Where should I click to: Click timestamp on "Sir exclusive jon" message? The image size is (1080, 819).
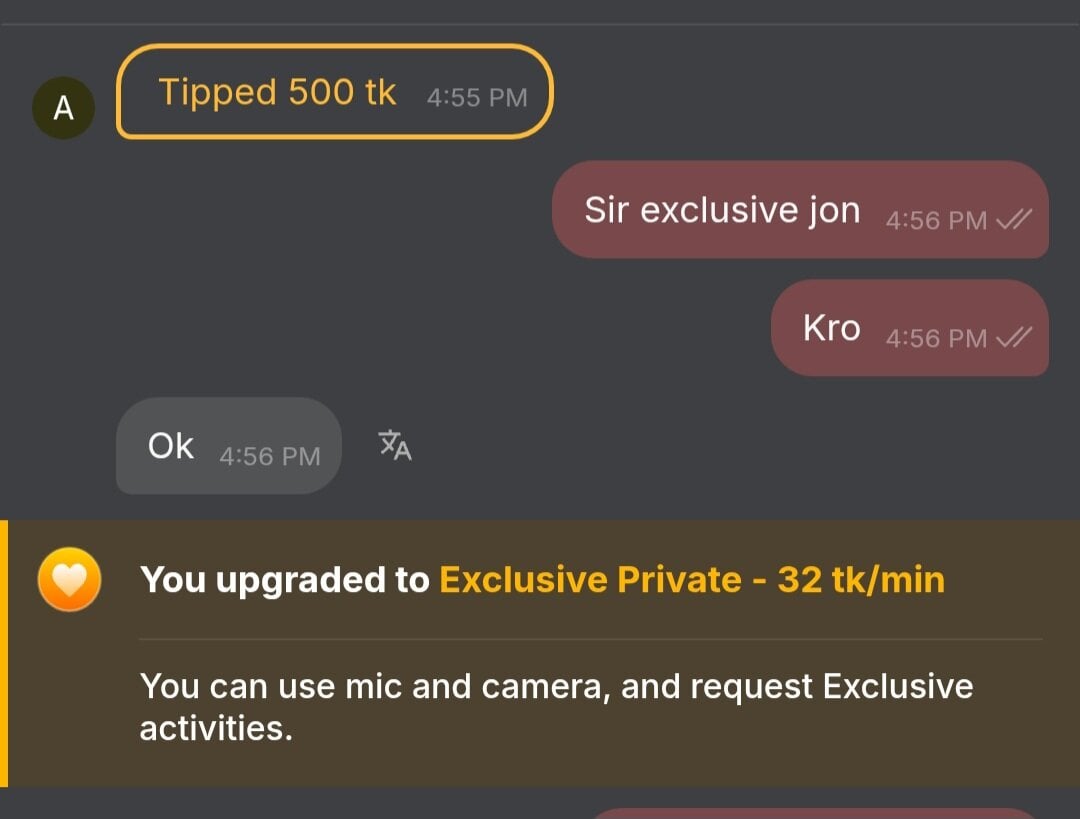pos(936,221)
